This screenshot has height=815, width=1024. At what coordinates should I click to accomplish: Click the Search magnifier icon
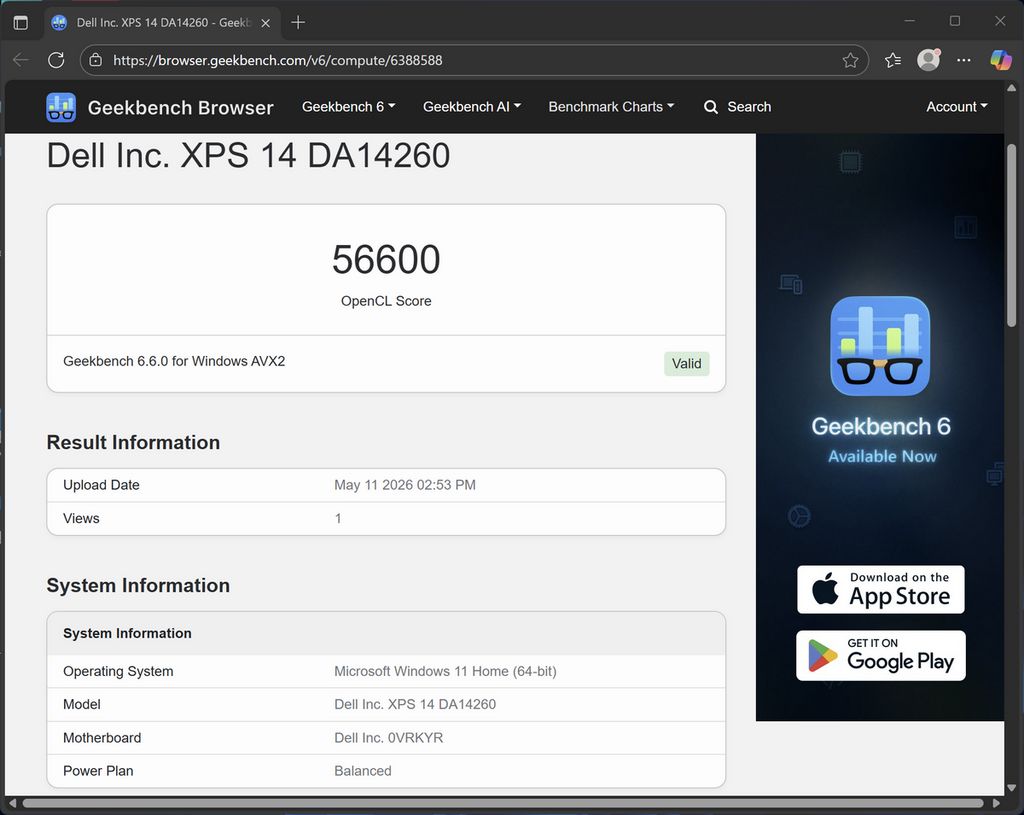coord(711,107)
